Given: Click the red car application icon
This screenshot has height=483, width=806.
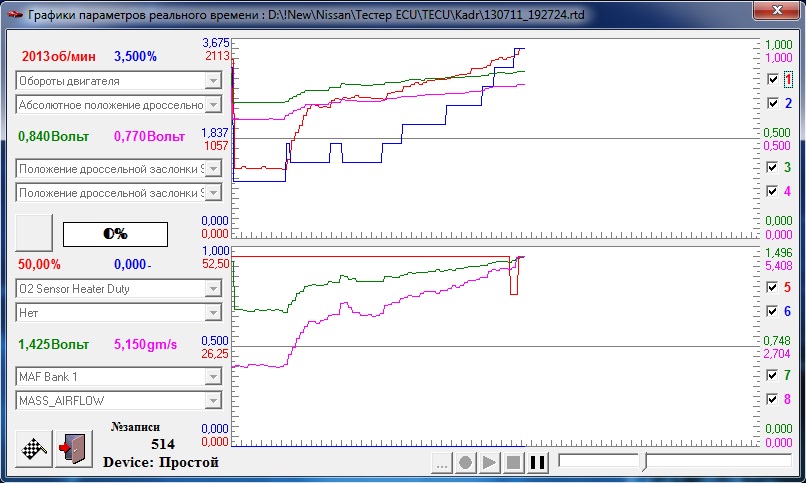Looking at the screenshot, I should pos(15,14).
